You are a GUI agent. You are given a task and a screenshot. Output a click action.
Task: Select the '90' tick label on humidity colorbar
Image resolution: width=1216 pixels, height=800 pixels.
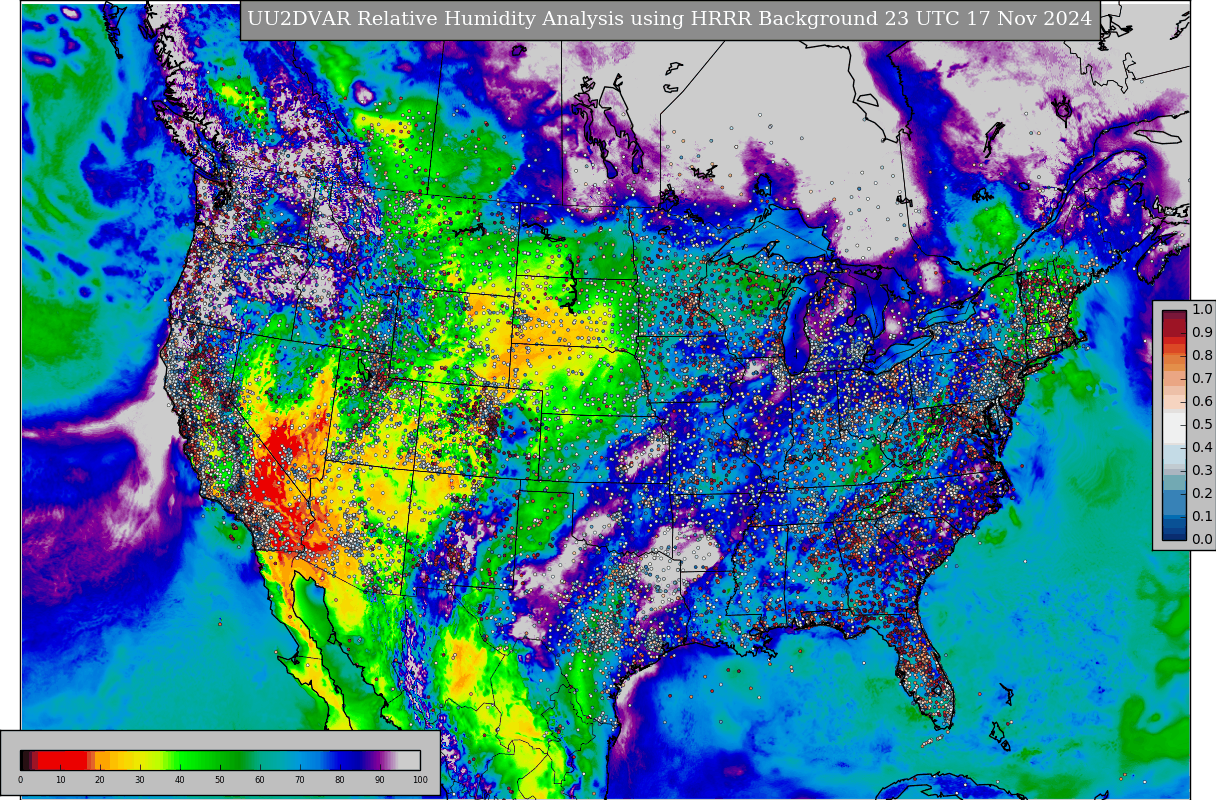click(x=380, y=780)
